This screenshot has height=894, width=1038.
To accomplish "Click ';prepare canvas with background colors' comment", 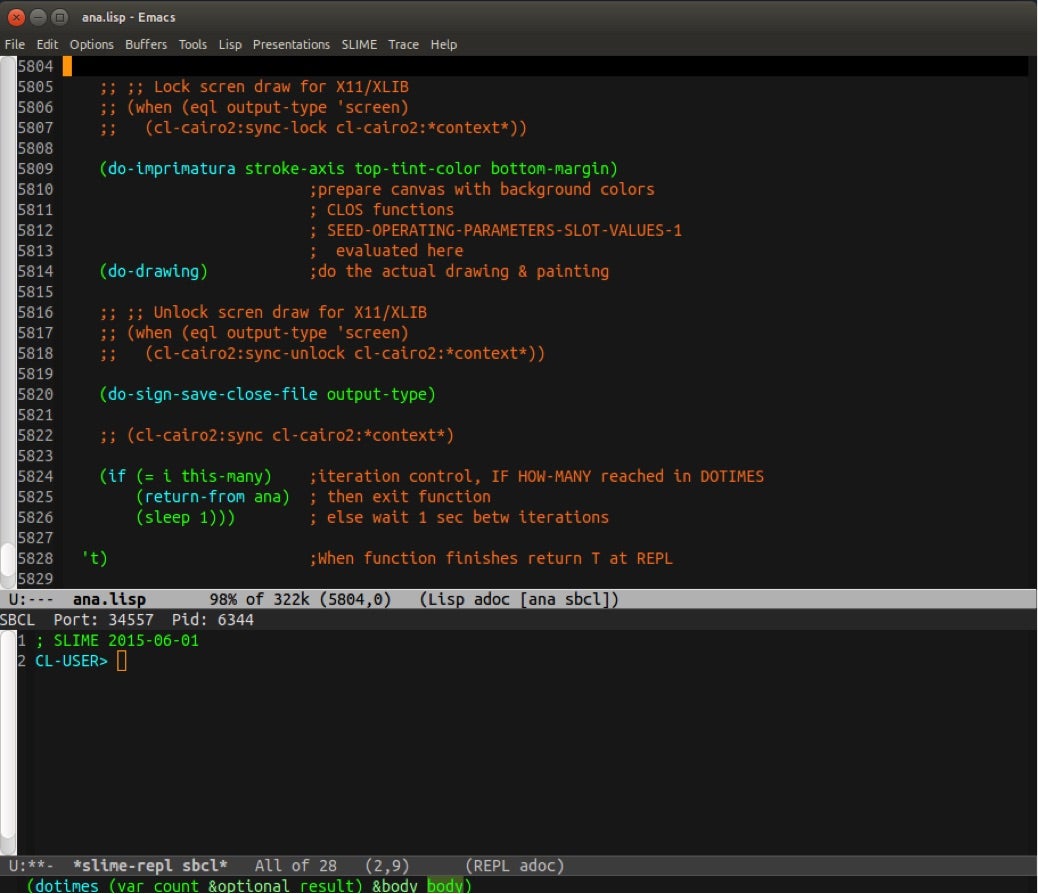I will (x=482, y=189).
